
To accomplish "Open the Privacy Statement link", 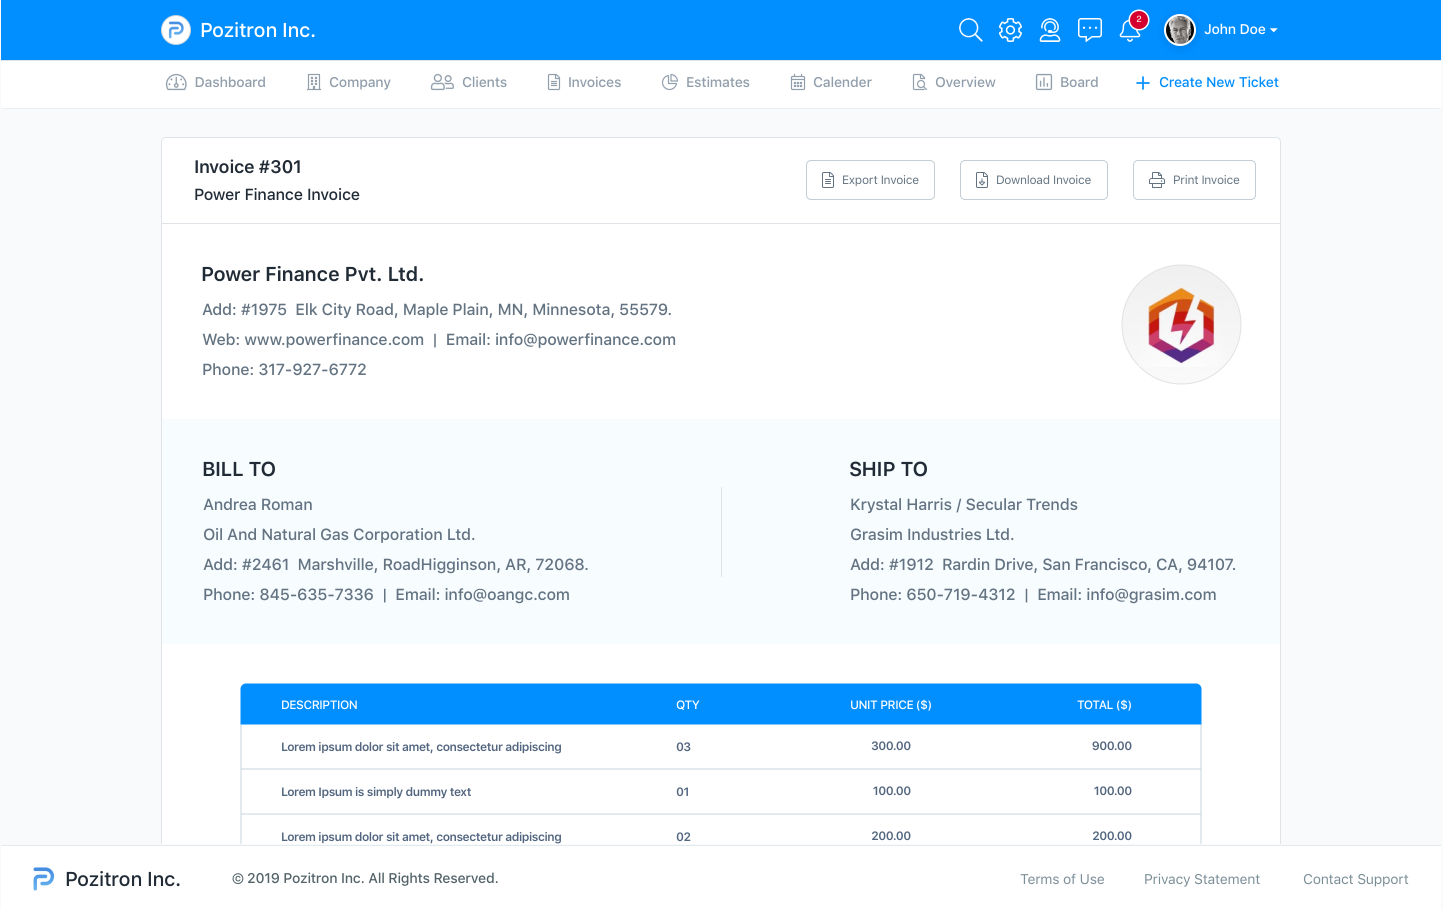I will [1202, 879].
